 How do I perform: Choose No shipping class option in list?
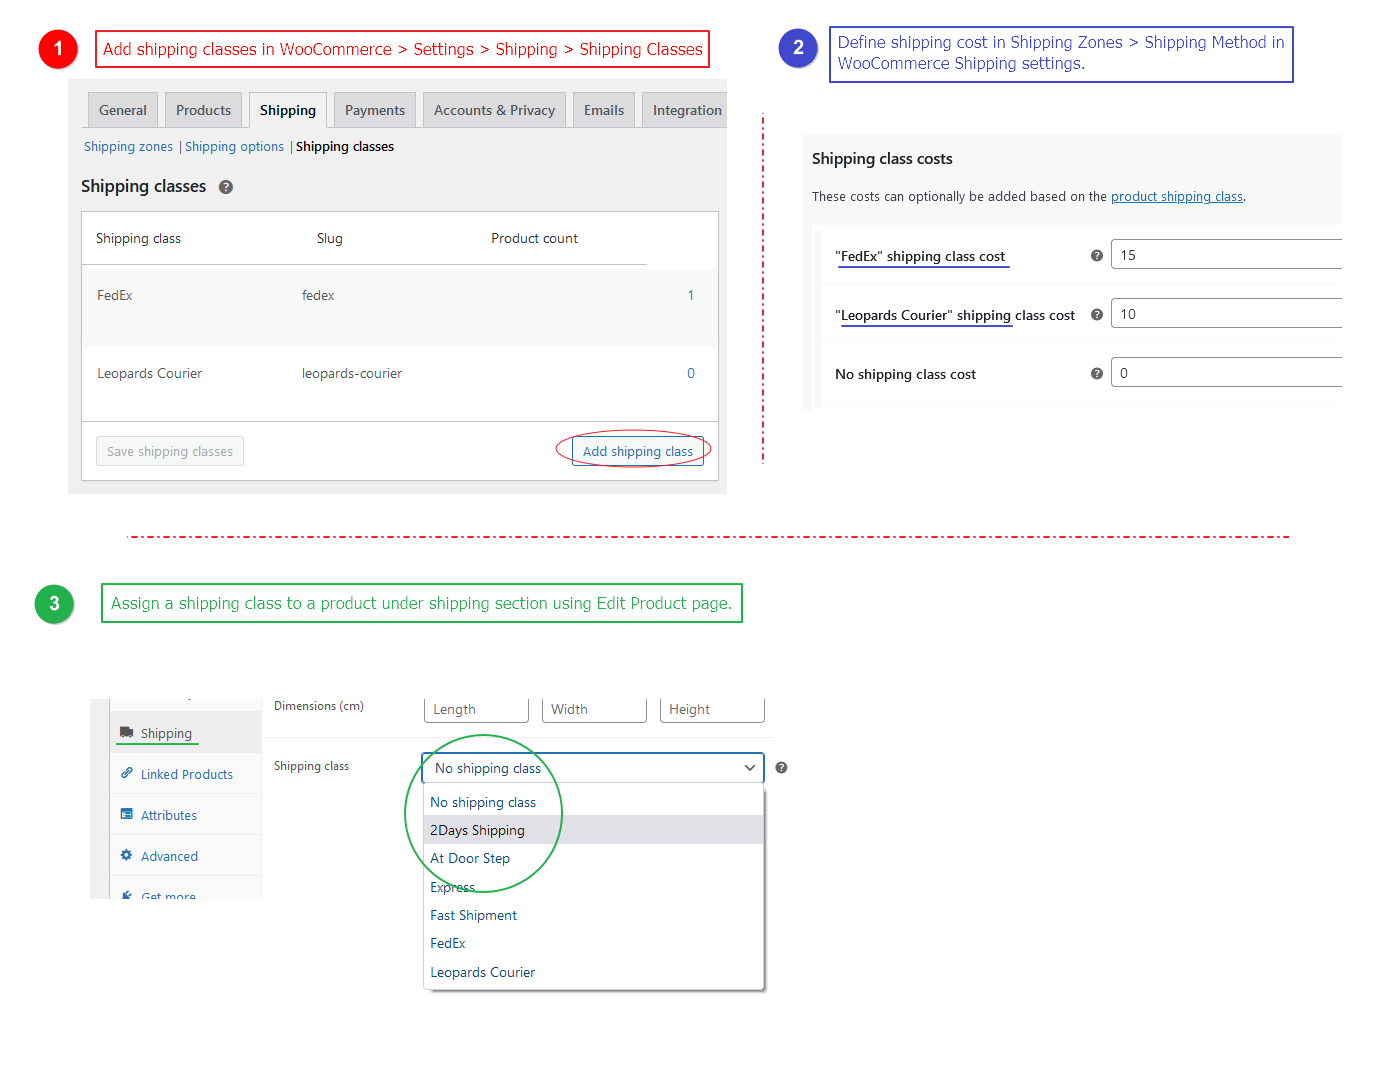[x=594, y=802]
